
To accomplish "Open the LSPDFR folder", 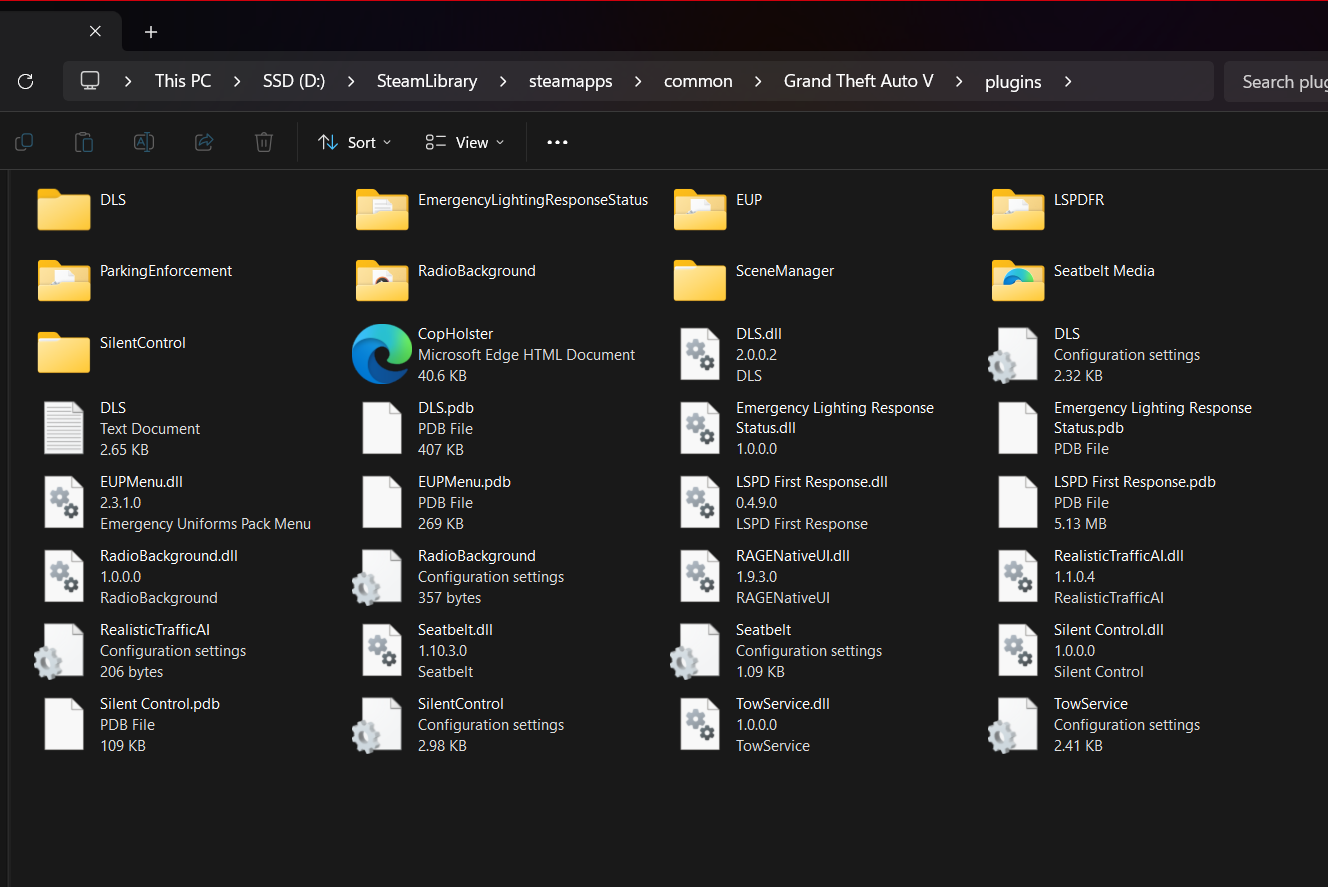I will tap(1018, 209).
